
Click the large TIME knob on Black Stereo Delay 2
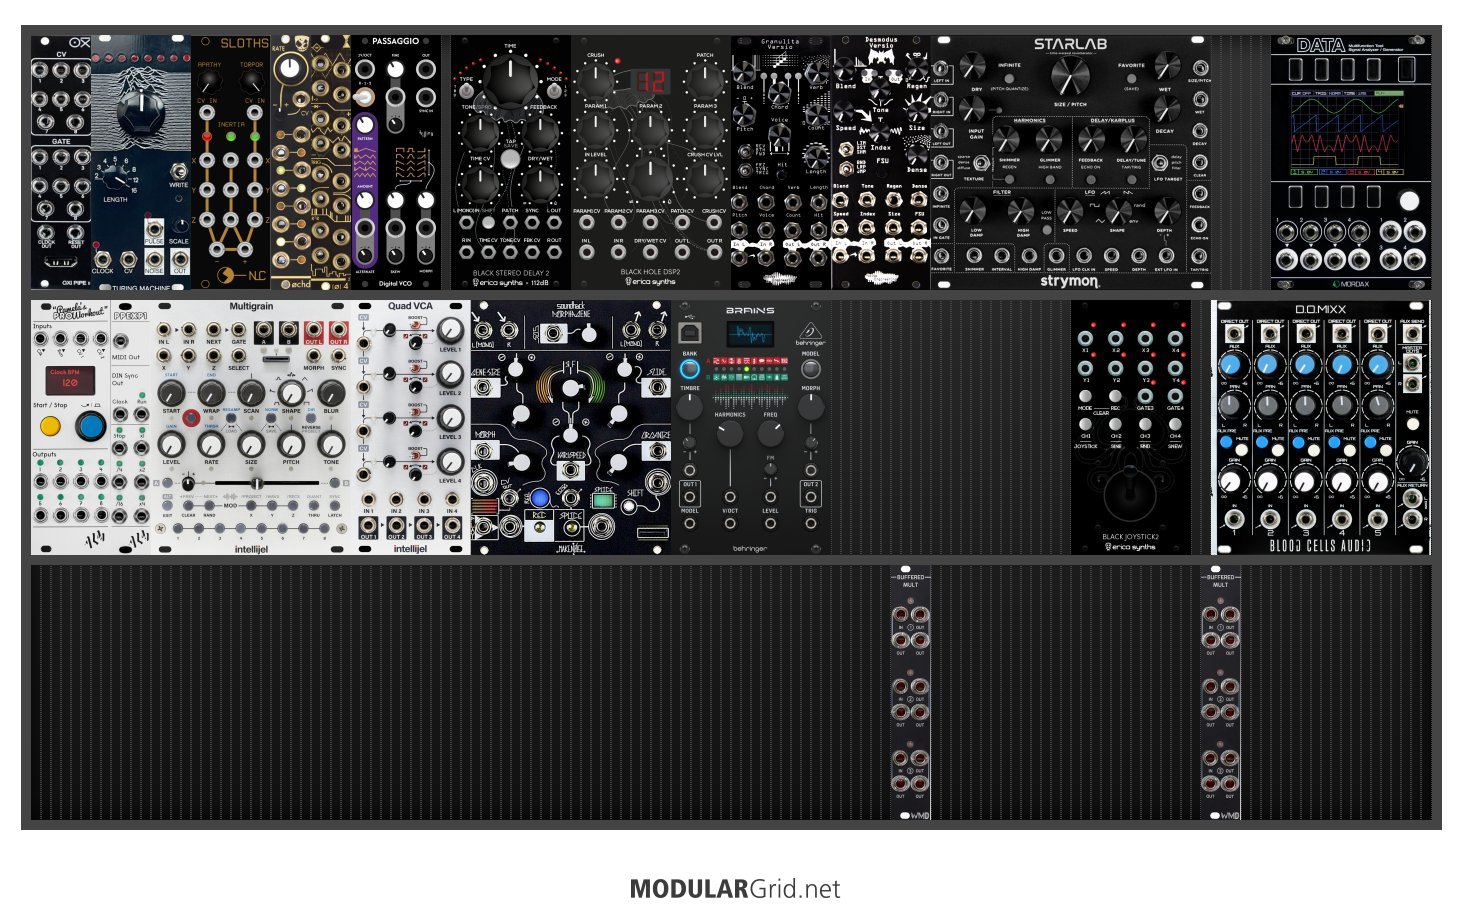(510, 79)
